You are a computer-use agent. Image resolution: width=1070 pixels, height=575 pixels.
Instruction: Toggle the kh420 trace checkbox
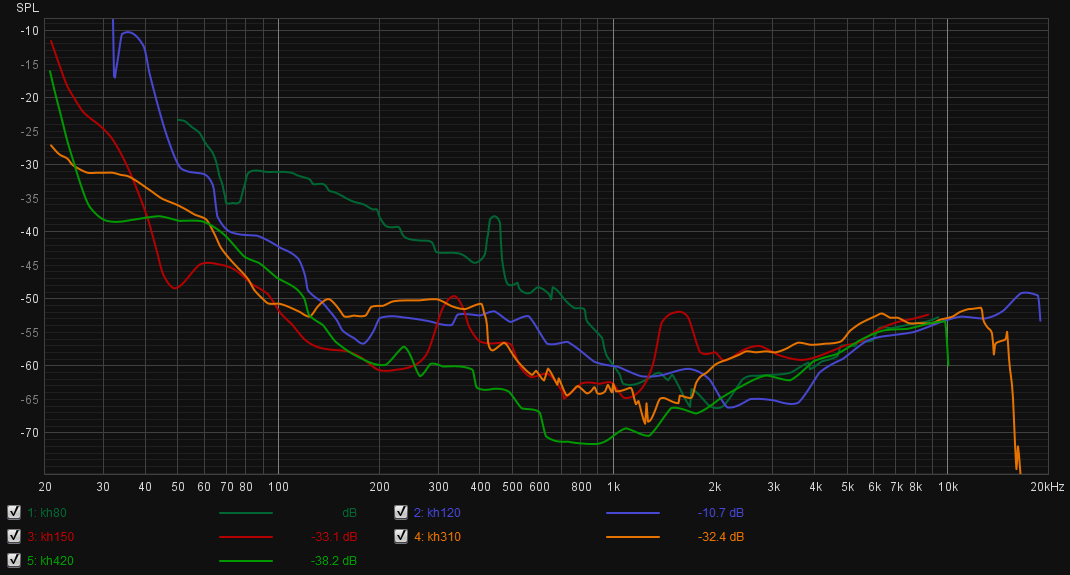click(14, 560)
